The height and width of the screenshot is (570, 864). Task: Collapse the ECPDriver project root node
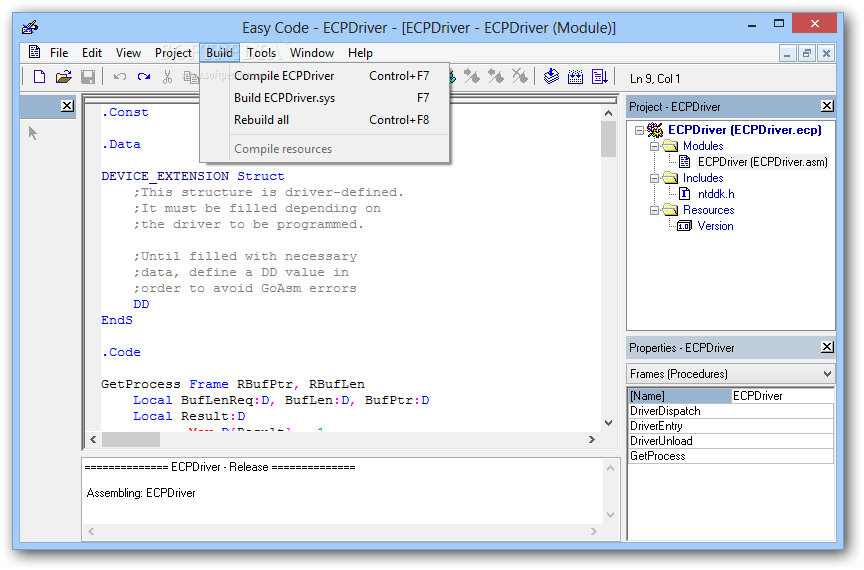click(x=639, y=131)
